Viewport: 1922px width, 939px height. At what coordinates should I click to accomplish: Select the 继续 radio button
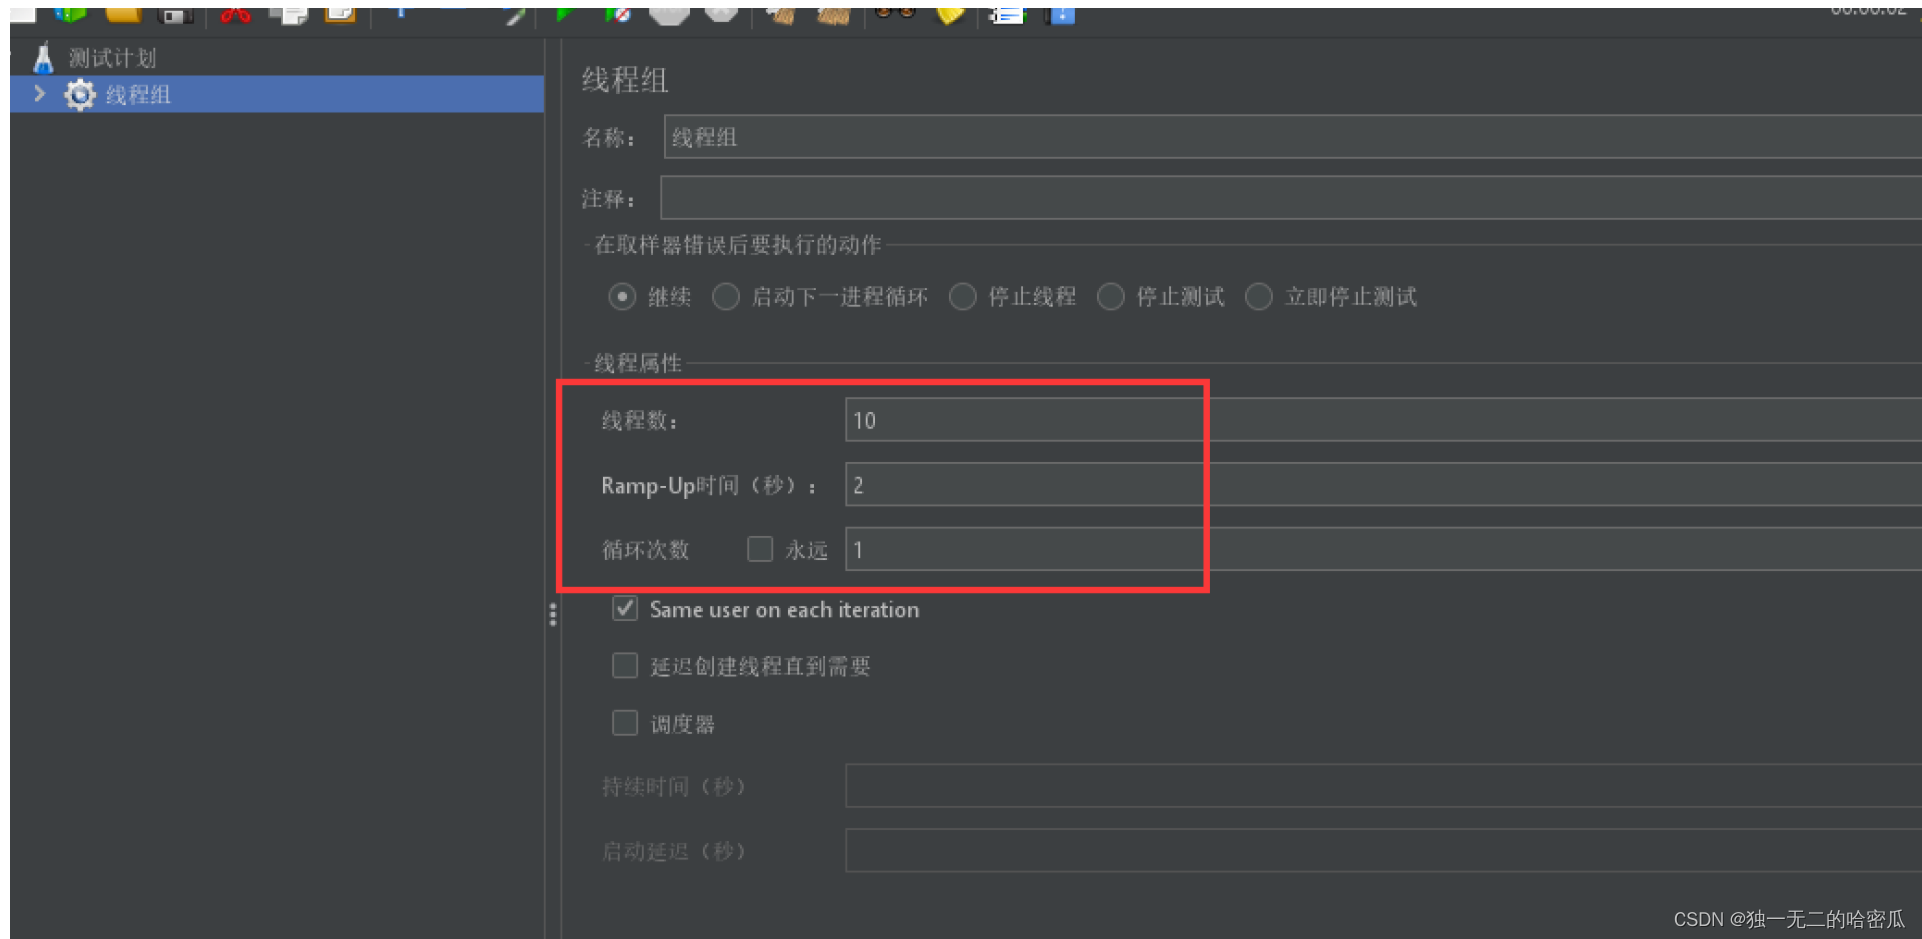(x=622, y=297)
